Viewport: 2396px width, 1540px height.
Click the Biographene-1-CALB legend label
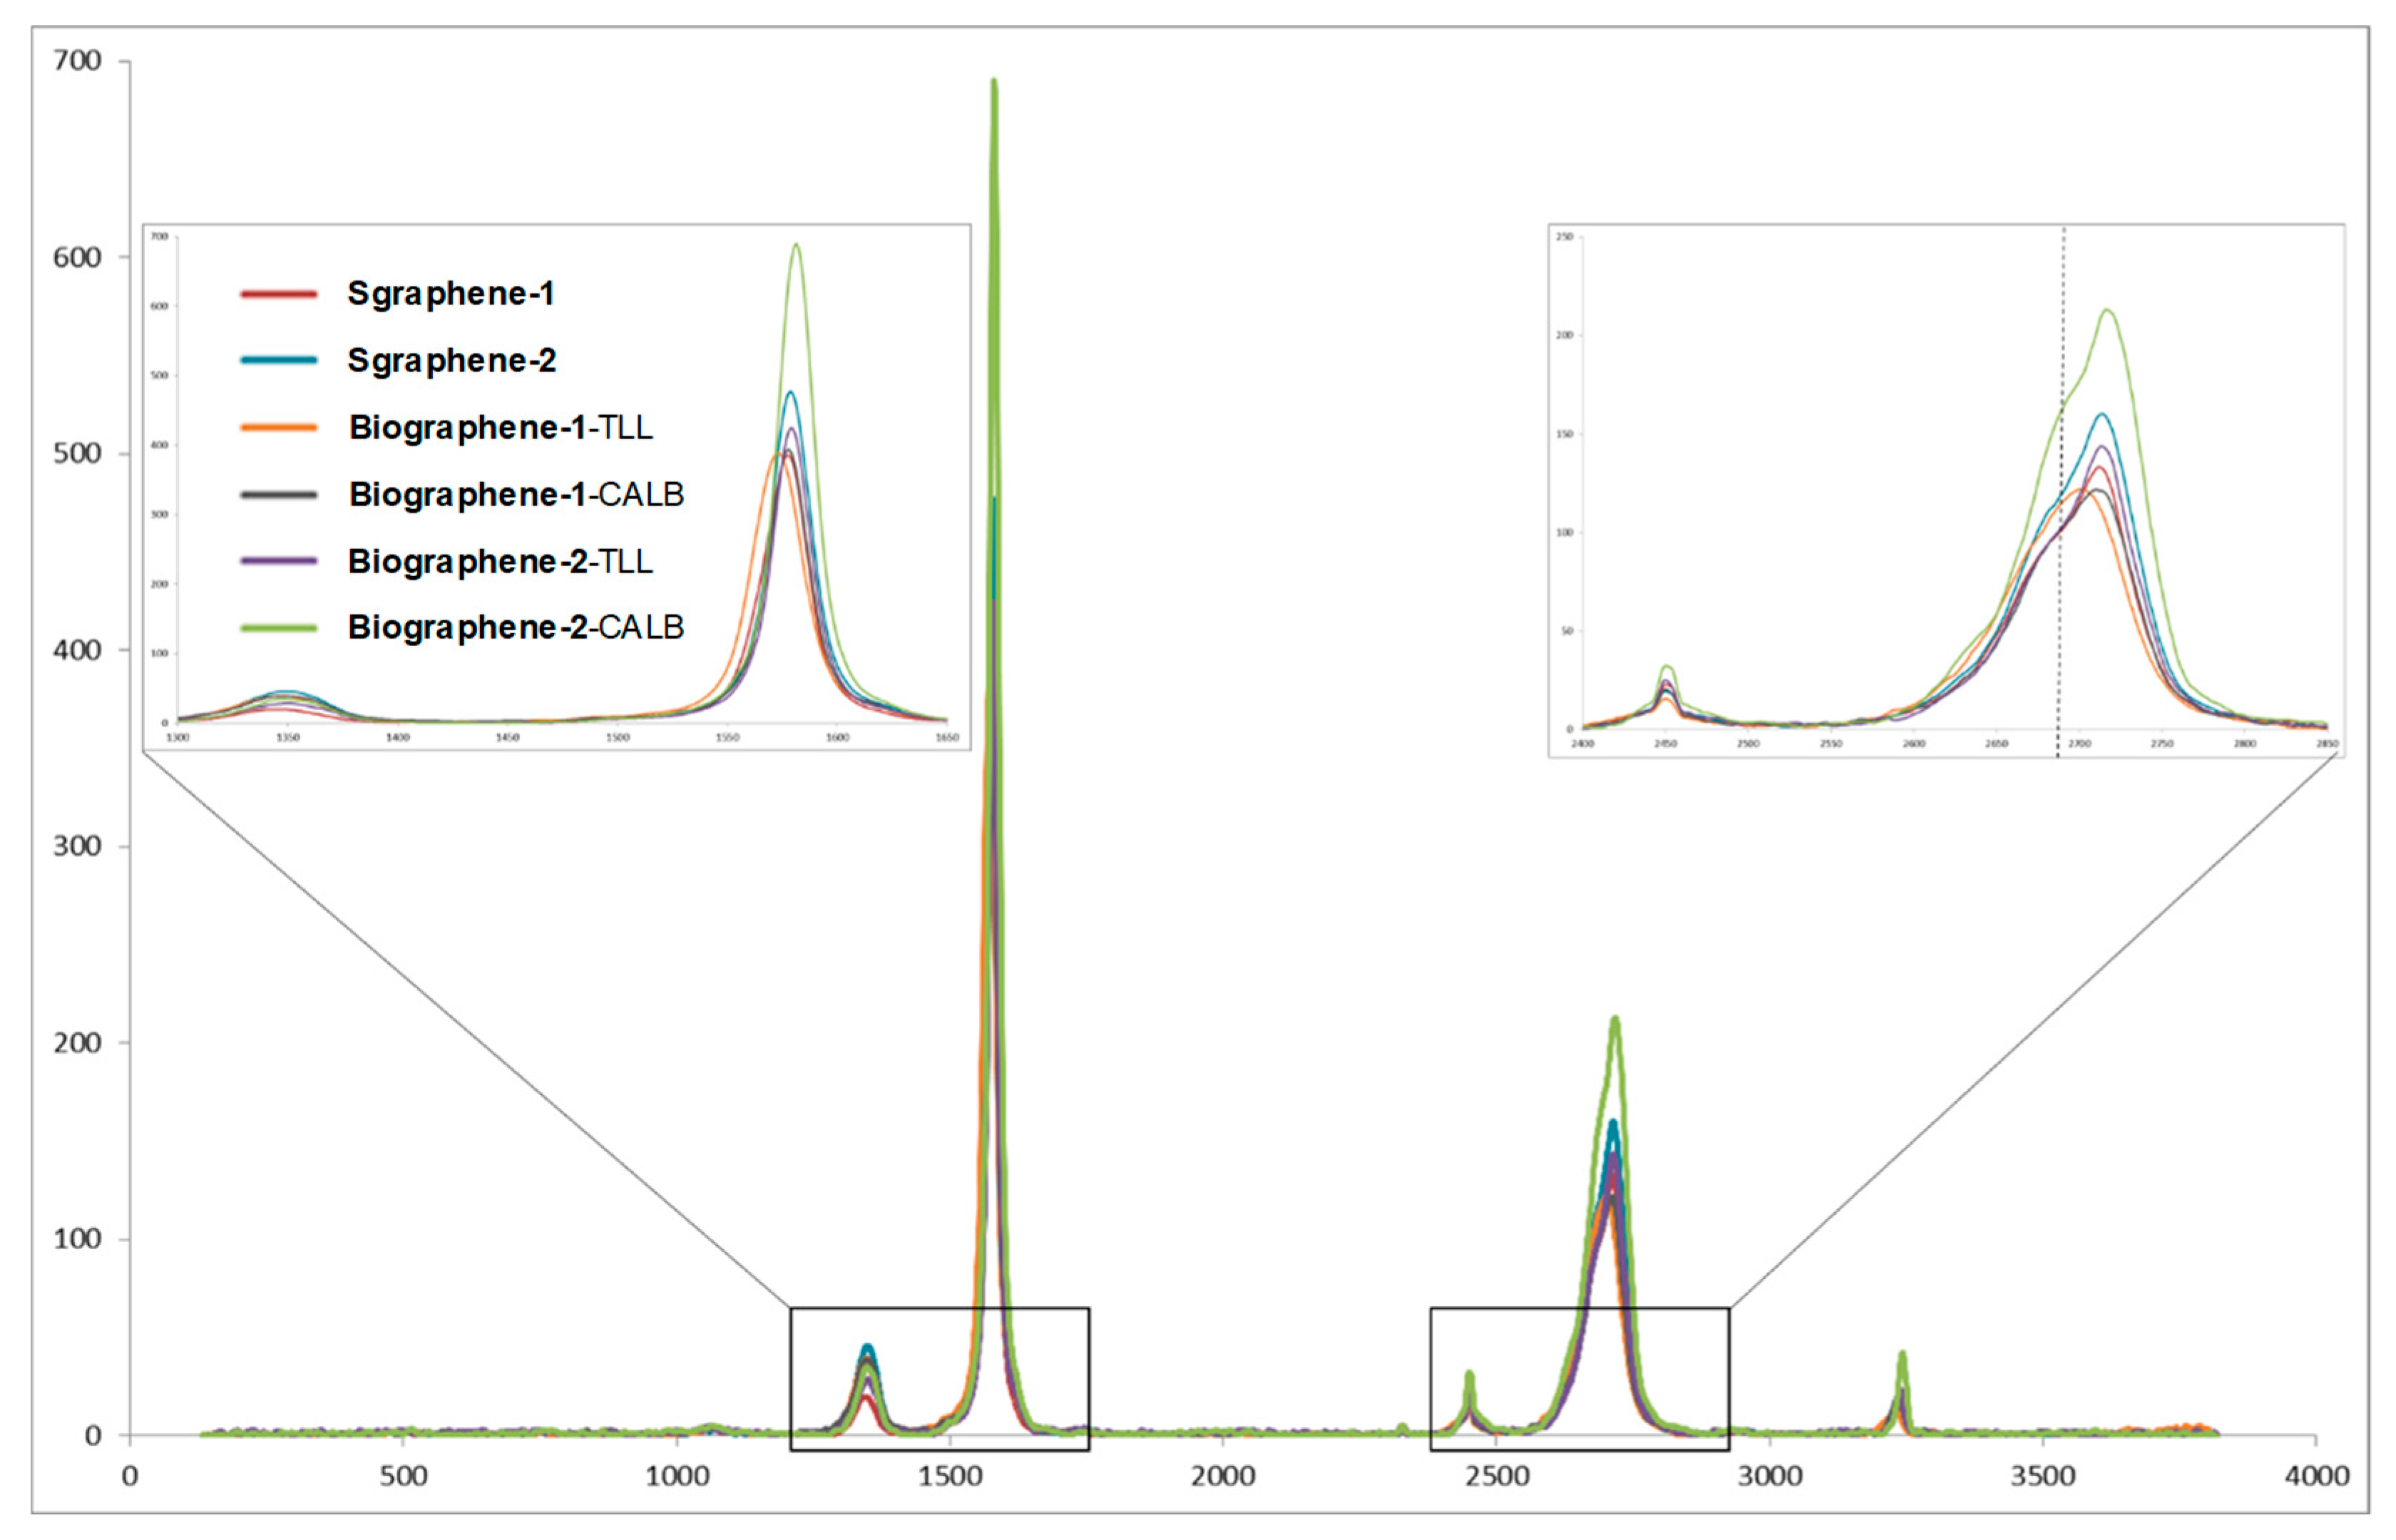[x=516, y=494]
